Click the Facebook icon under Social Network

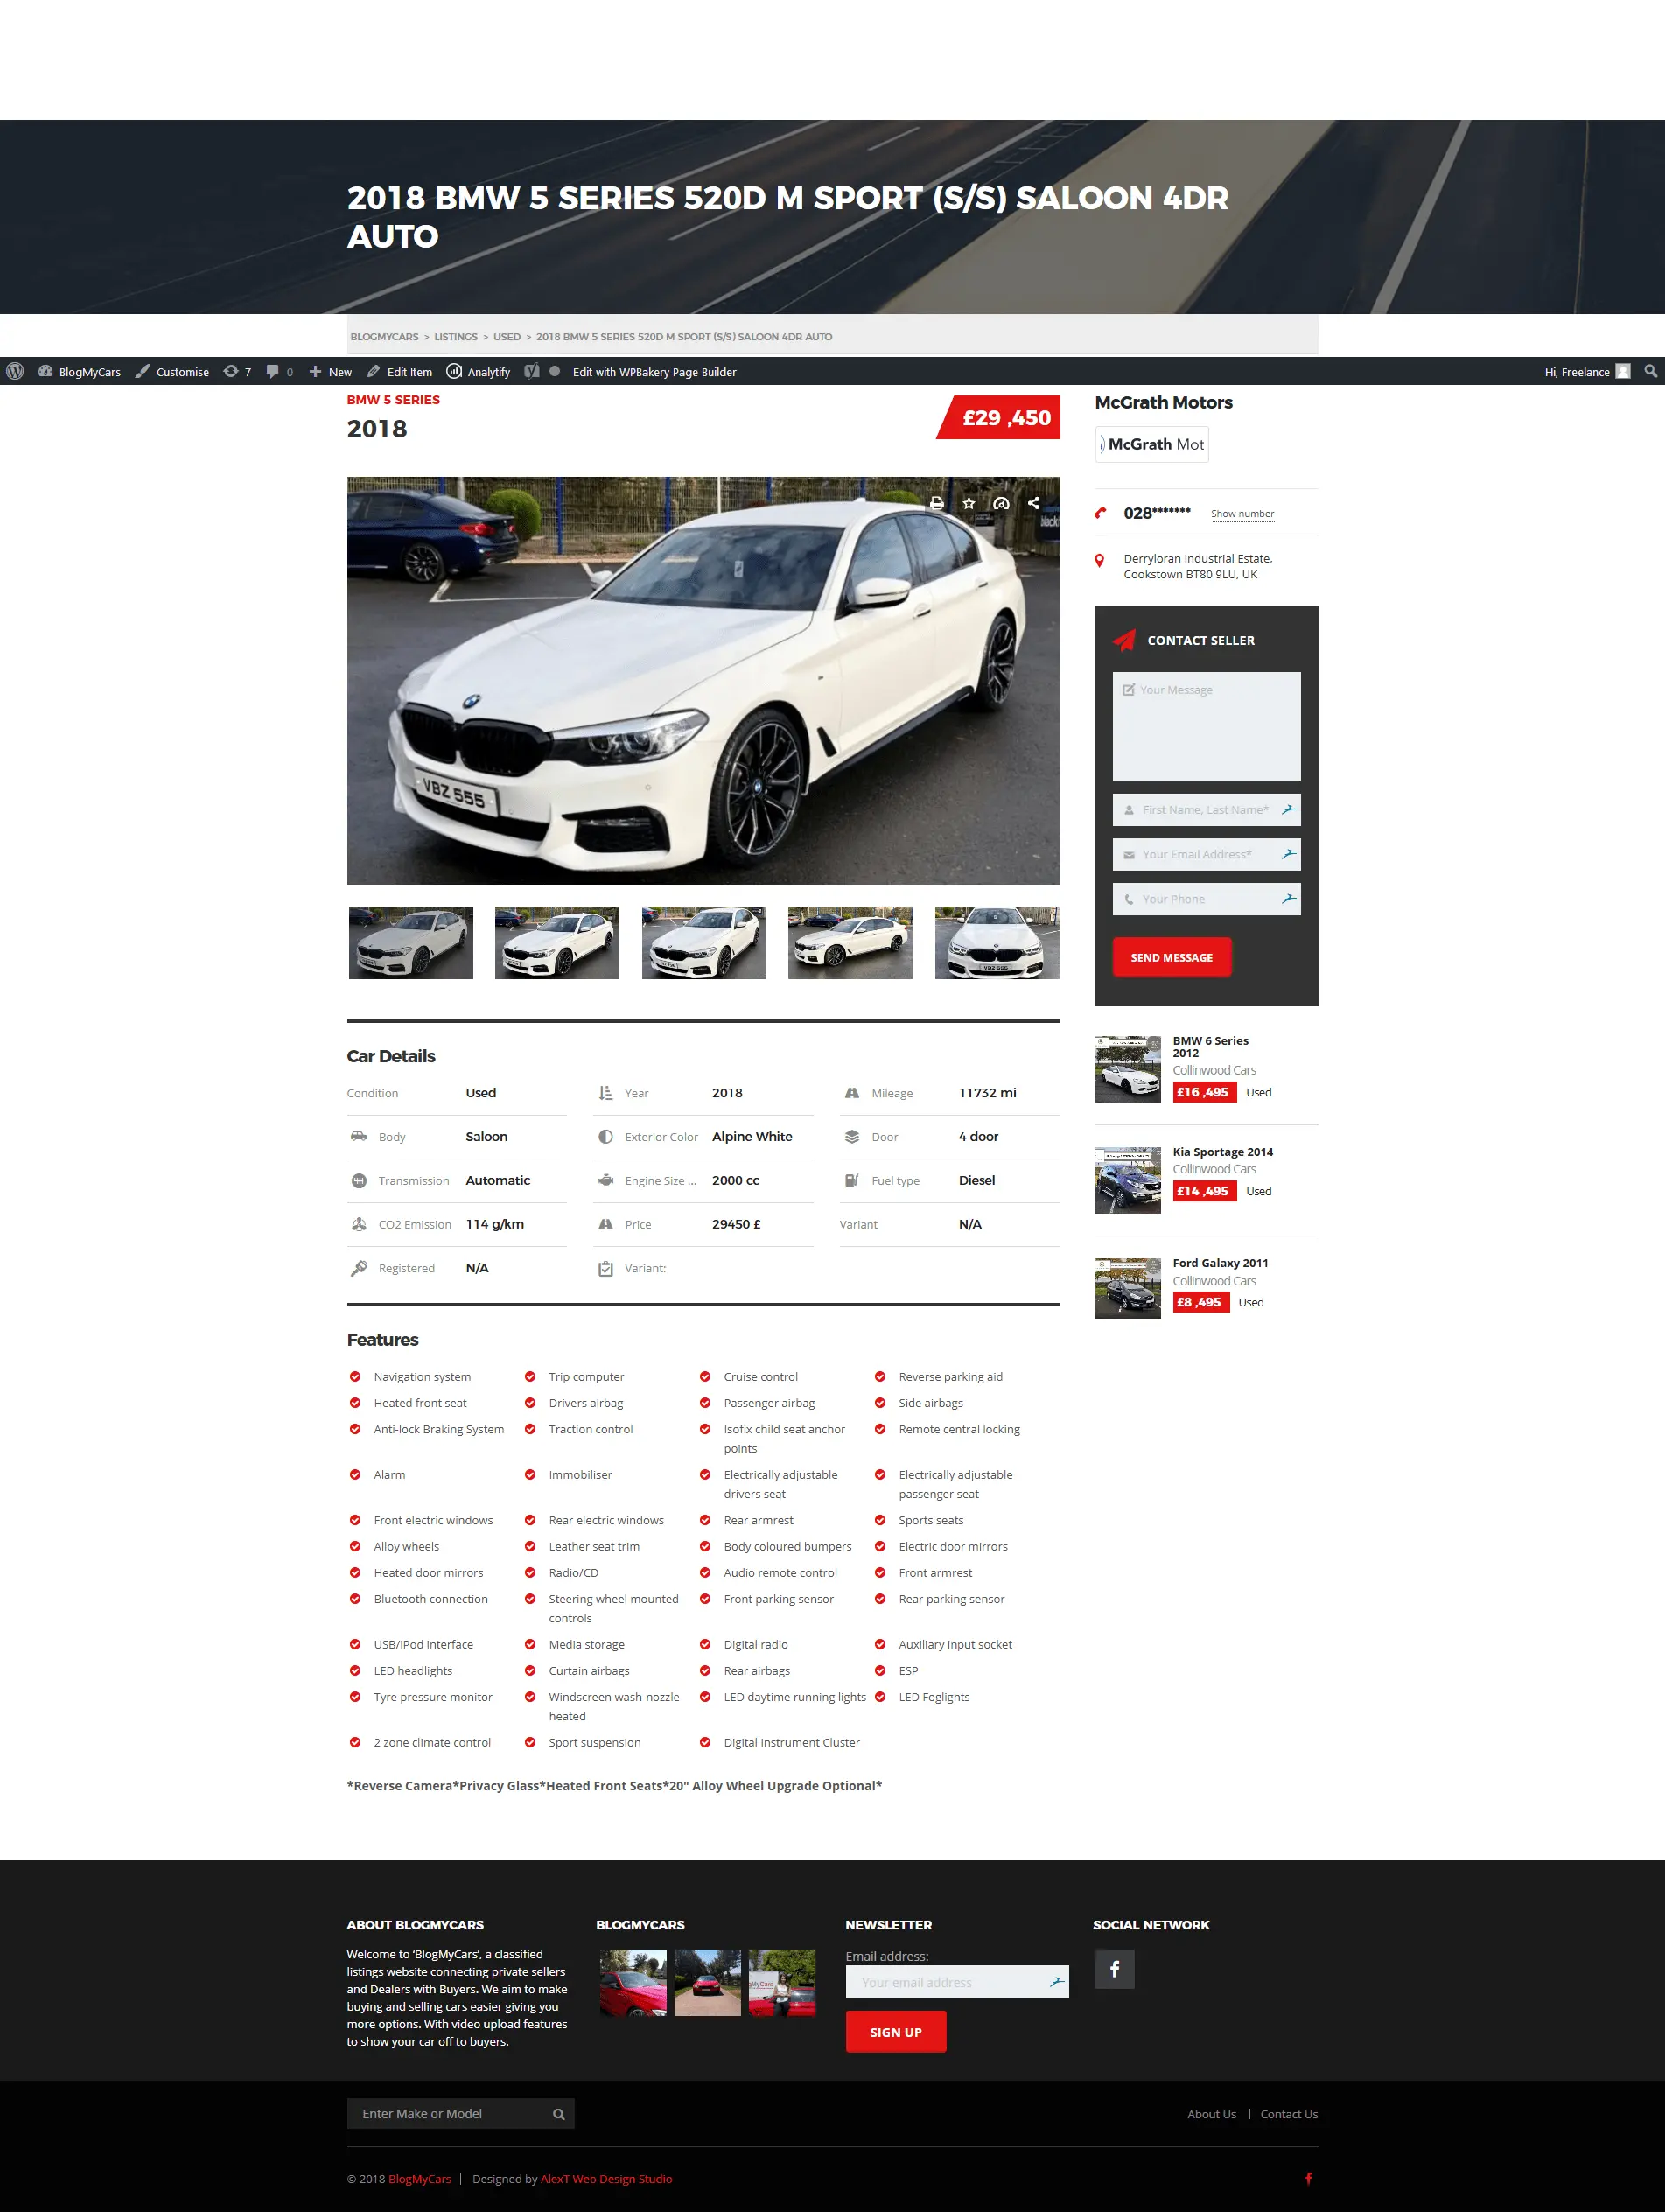pos(1114,1968)
